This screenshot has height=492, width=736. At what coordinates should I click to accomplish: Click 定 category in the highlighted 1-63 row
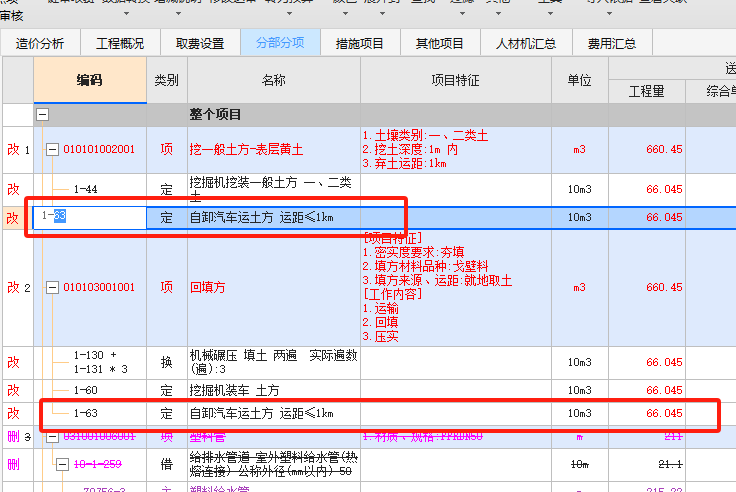(x=167, y=217)
